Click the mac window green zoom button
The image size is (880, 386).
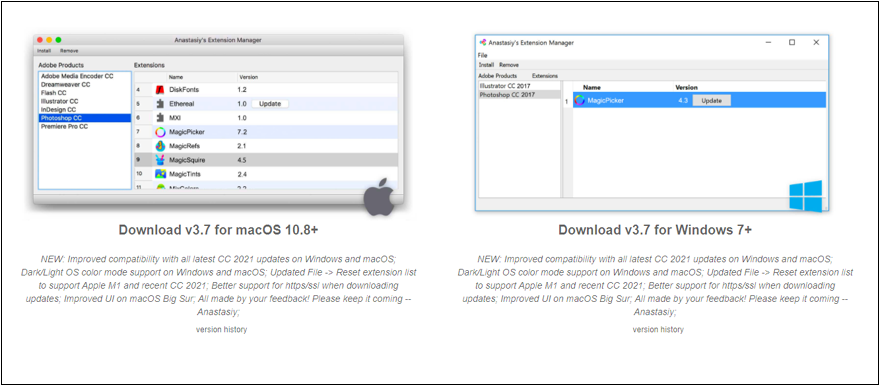tap(58, 40)
